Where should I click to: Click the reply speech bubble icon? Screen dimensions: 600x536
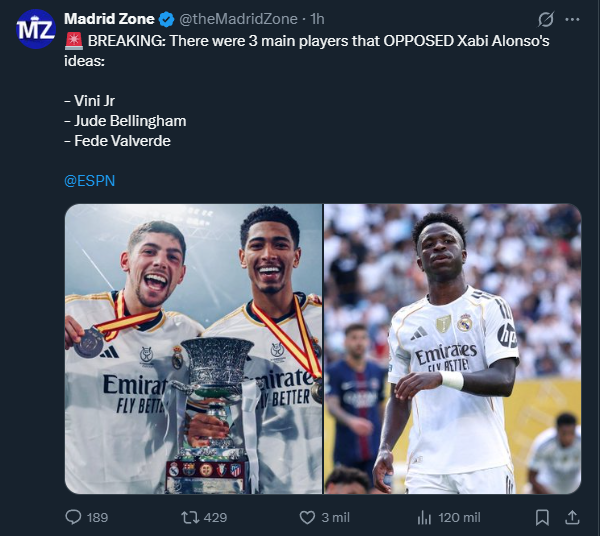click(x=73, y=517)
